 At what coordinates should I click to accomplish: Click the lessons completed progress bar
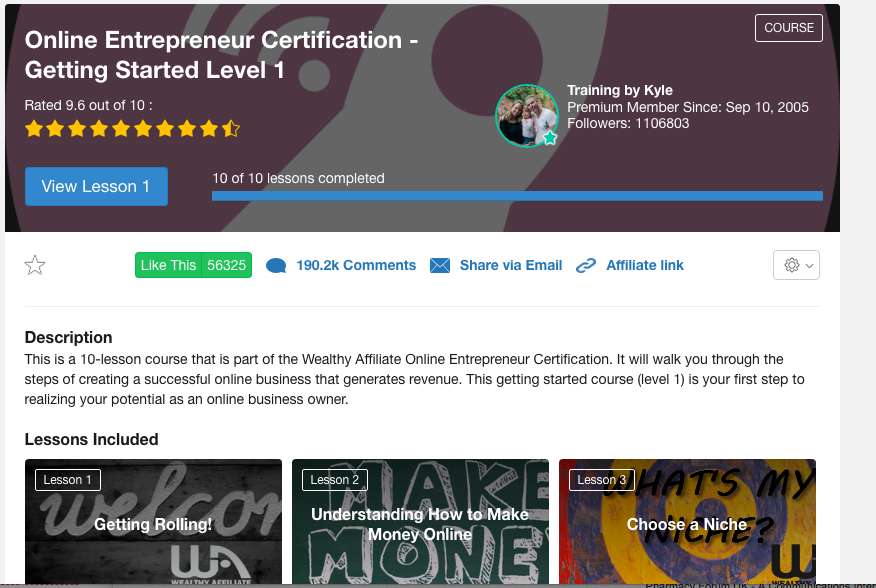pyautogui.click(x=517, y=196)
